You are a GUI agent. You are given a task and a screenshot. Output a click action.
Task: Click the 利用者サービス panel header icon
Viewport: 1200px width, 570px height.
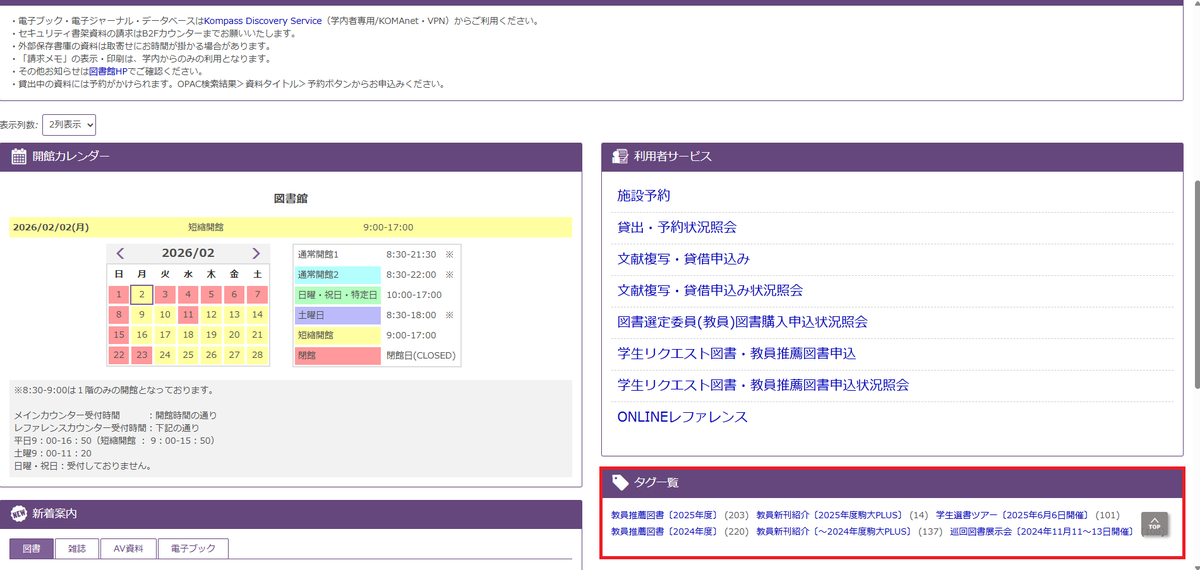pyautogui.click(x=619, y=156)
